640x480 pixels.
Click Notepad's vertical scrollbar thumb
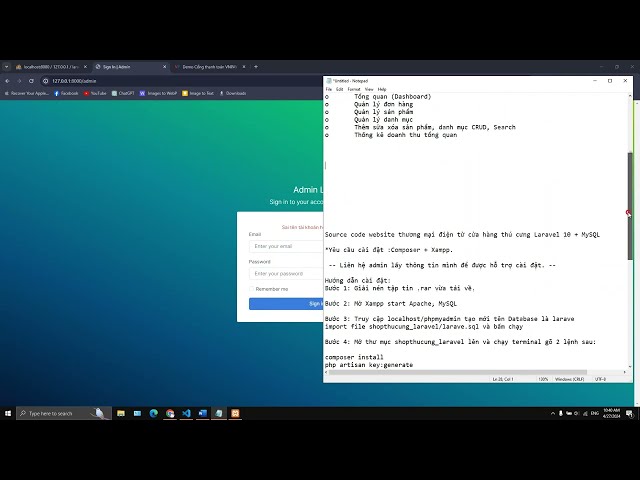coord(630,206)
